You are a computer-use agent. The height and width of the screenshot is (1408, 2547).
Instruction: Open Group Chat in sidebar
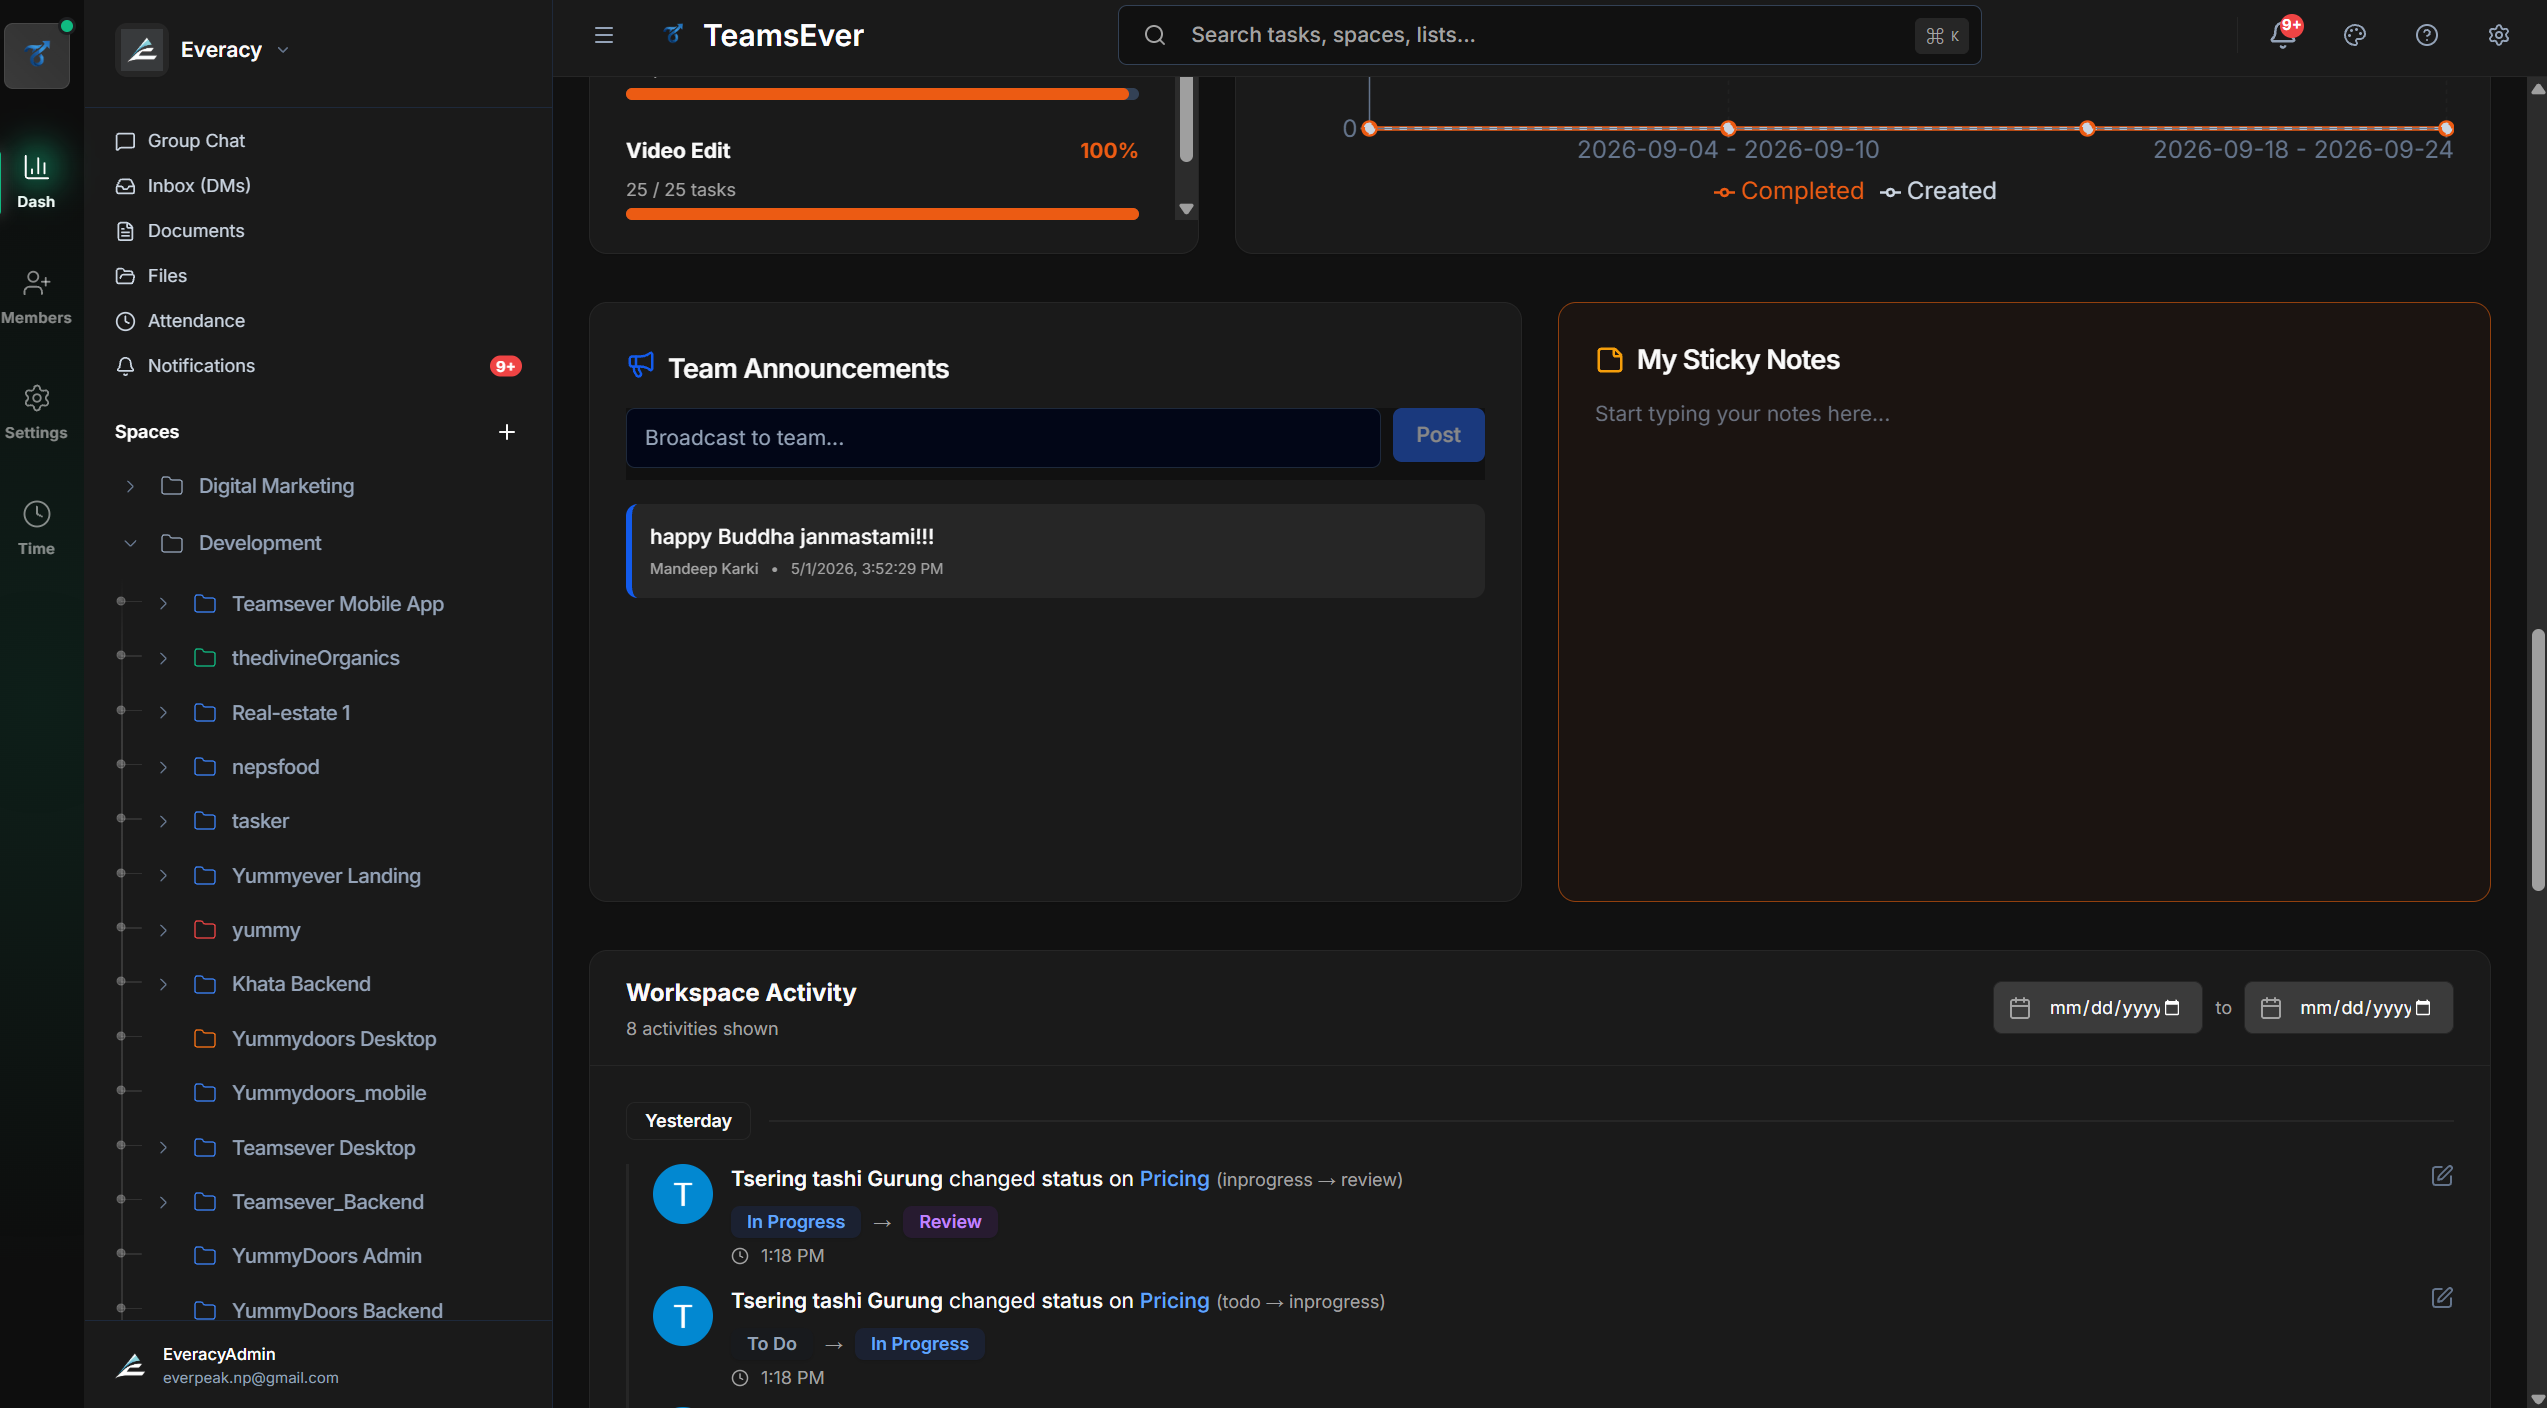tap(318, 141)
